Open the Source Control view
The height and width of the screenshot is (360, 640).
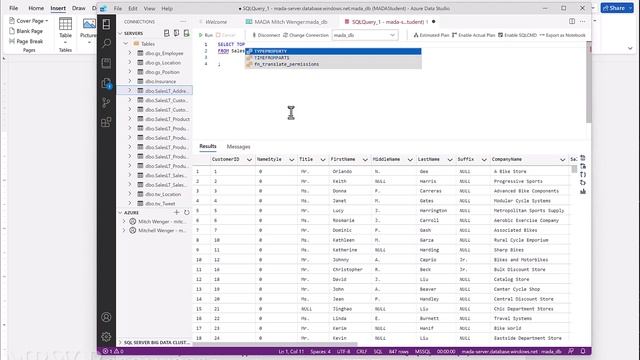[x=106, y=102]
